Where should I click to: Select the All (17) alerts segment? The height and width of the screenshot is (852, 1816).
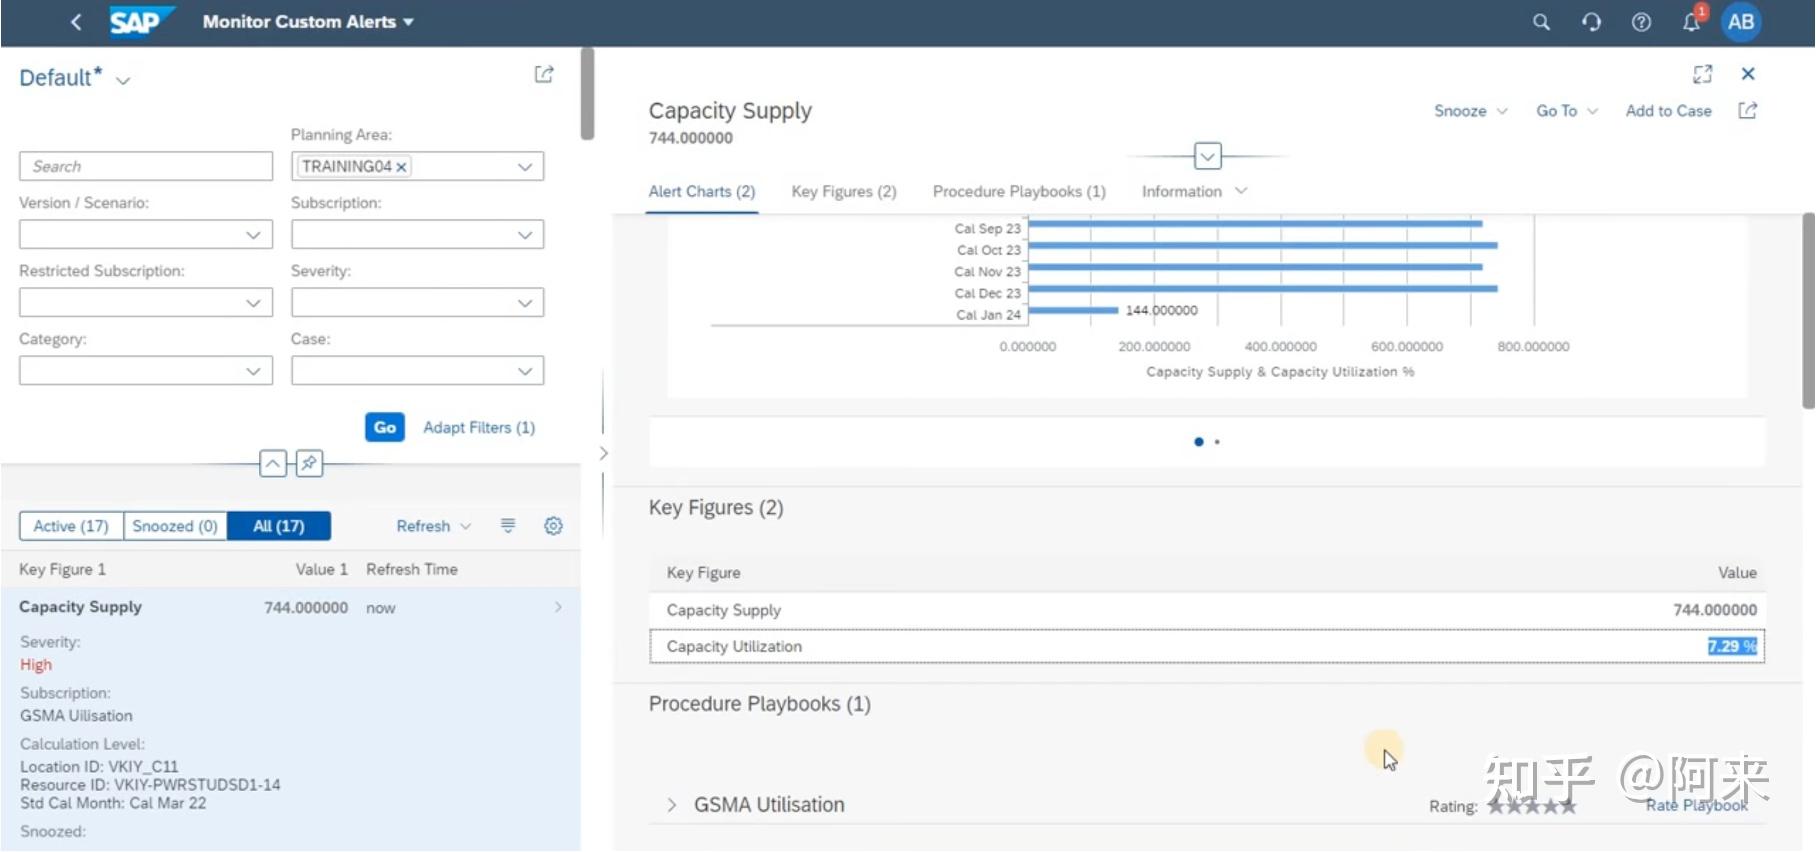pos(279,526)
